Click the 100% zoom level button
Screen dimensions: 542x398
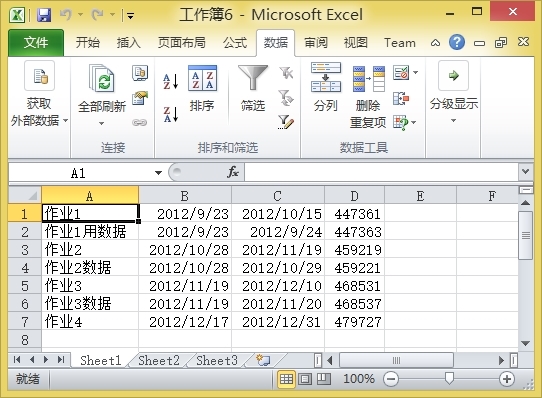pos(359,379)
